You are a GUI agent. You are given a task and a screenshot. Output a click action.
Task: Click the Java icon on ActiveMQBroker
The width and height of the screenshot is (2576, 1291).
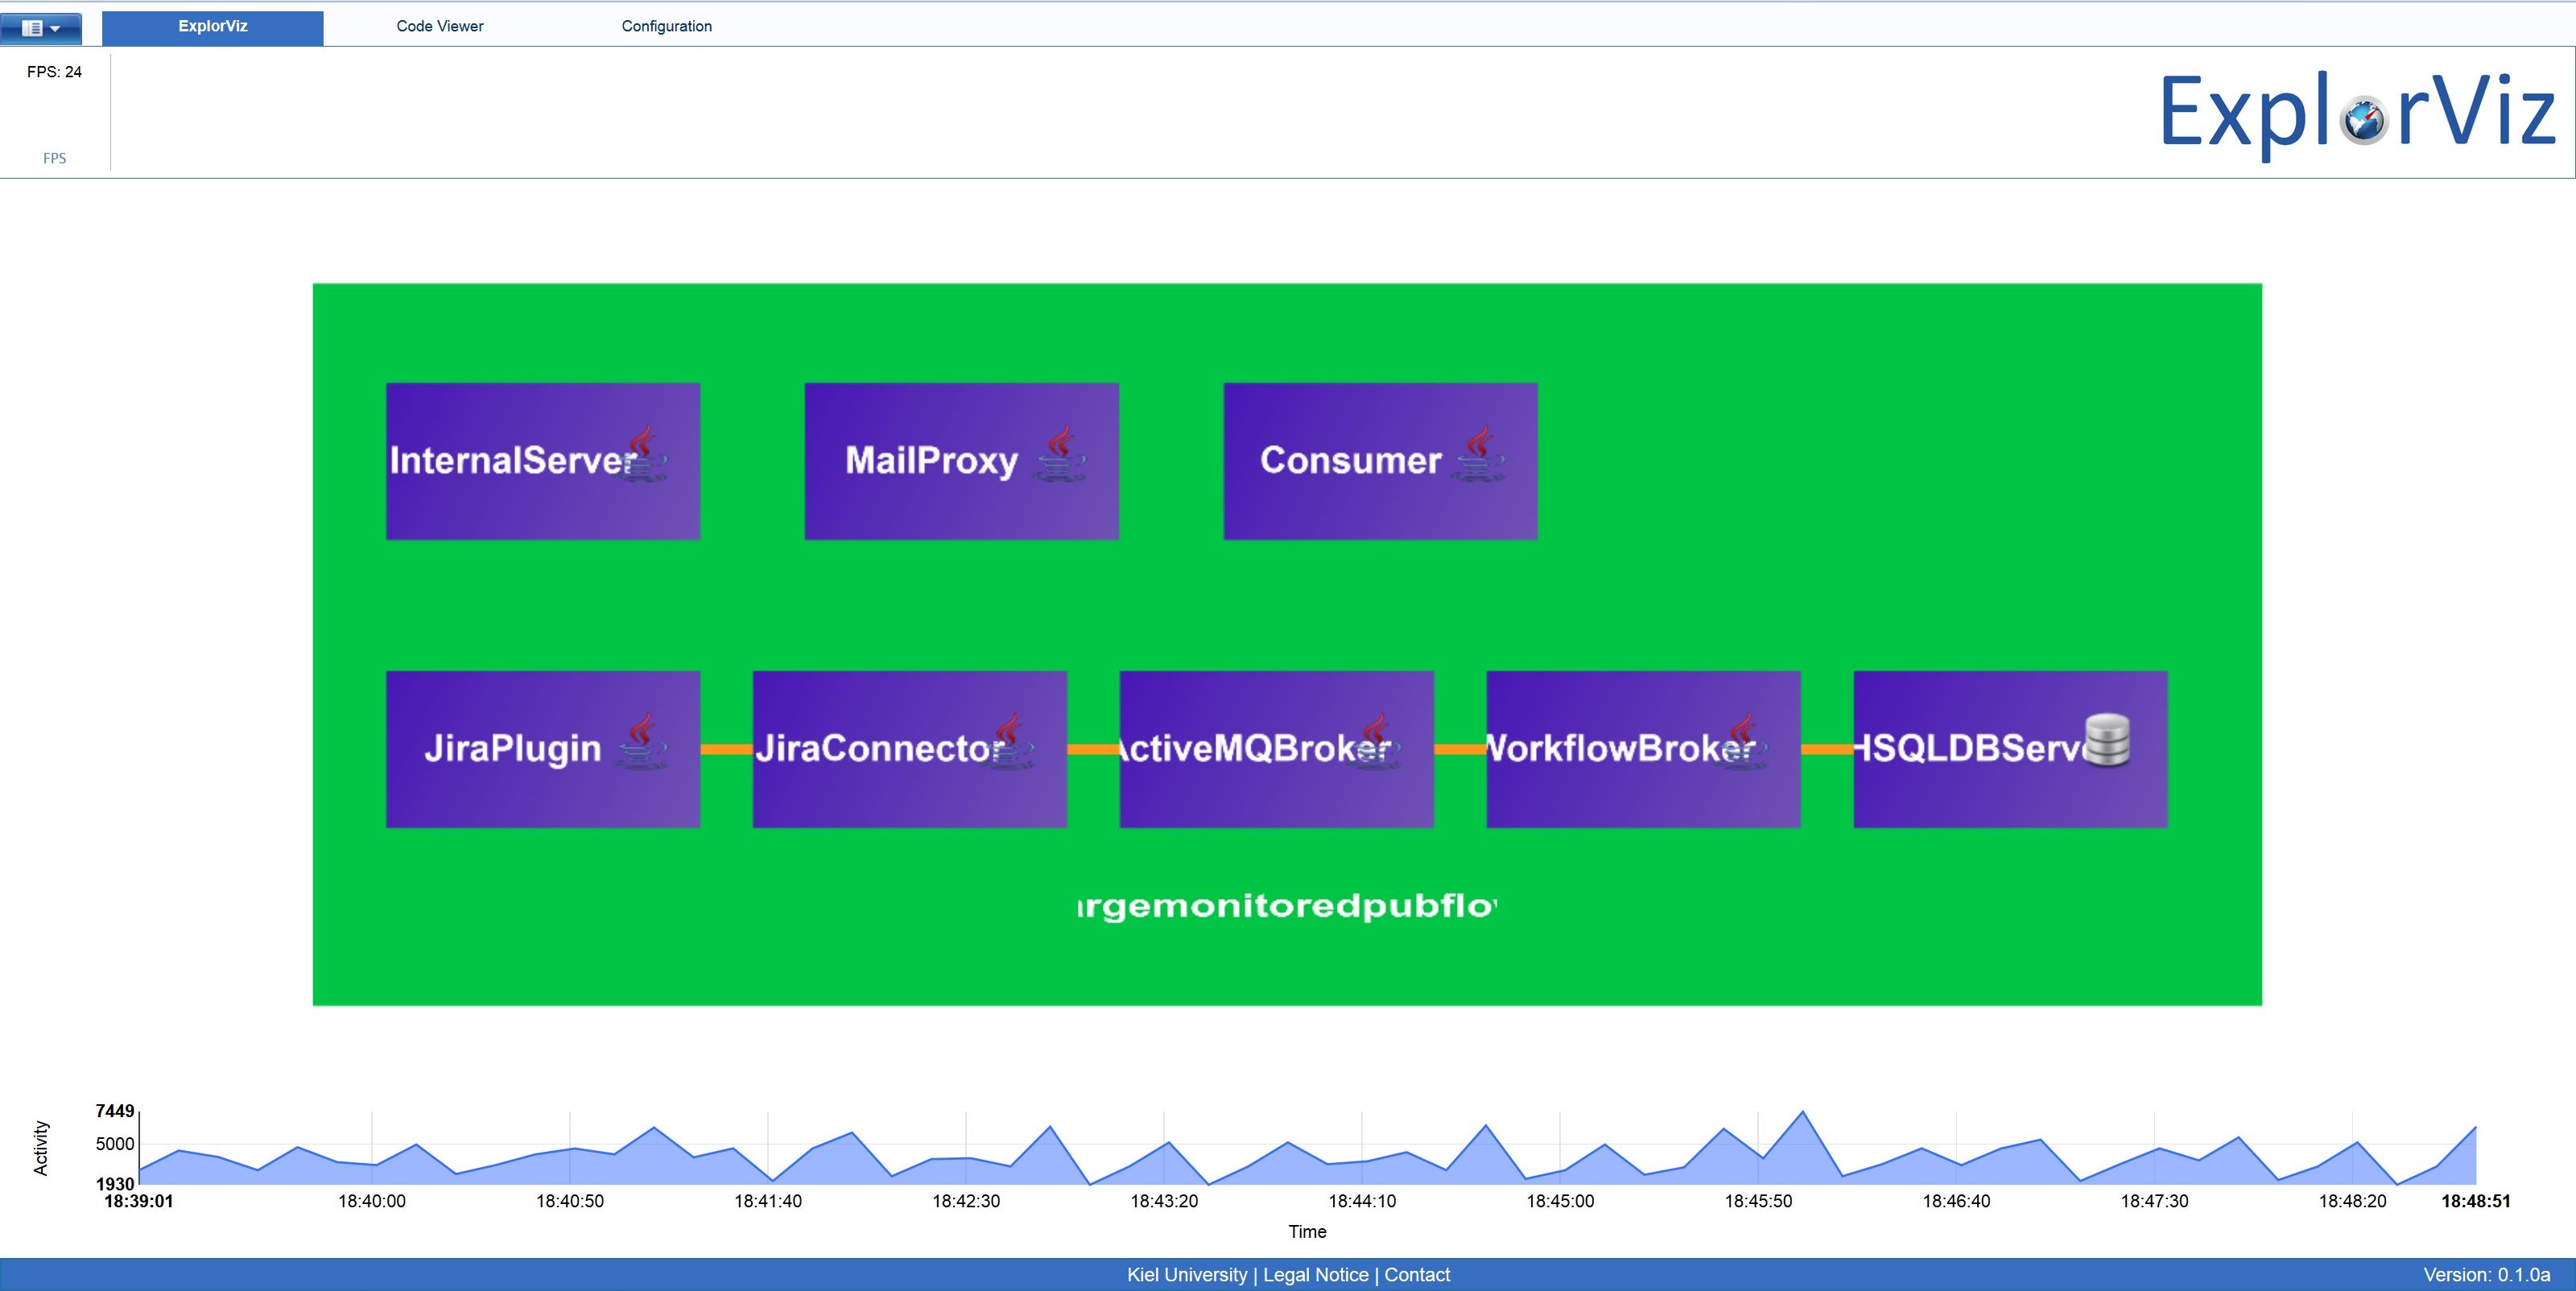(1376, 741)
